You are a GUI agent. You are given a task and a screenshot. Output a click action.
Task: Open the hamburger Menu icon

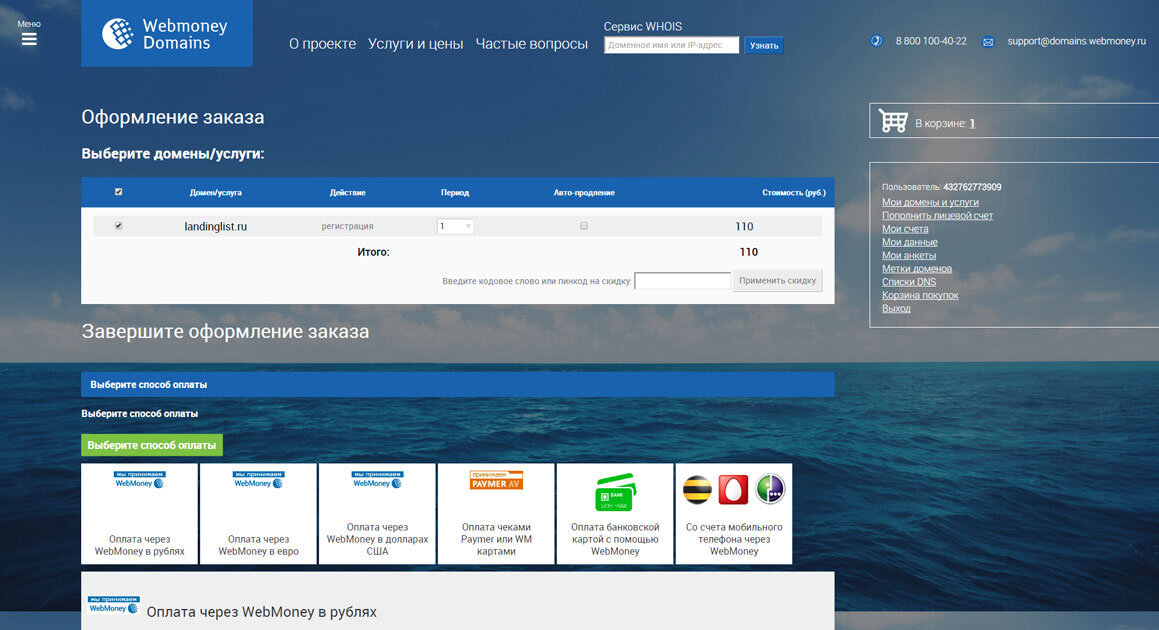pyautogui.click(x=29, y=39)
